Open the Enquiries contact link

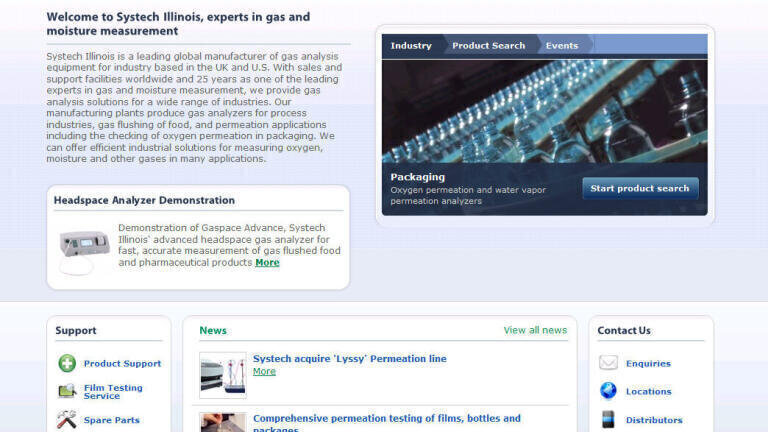coord(648,363)
